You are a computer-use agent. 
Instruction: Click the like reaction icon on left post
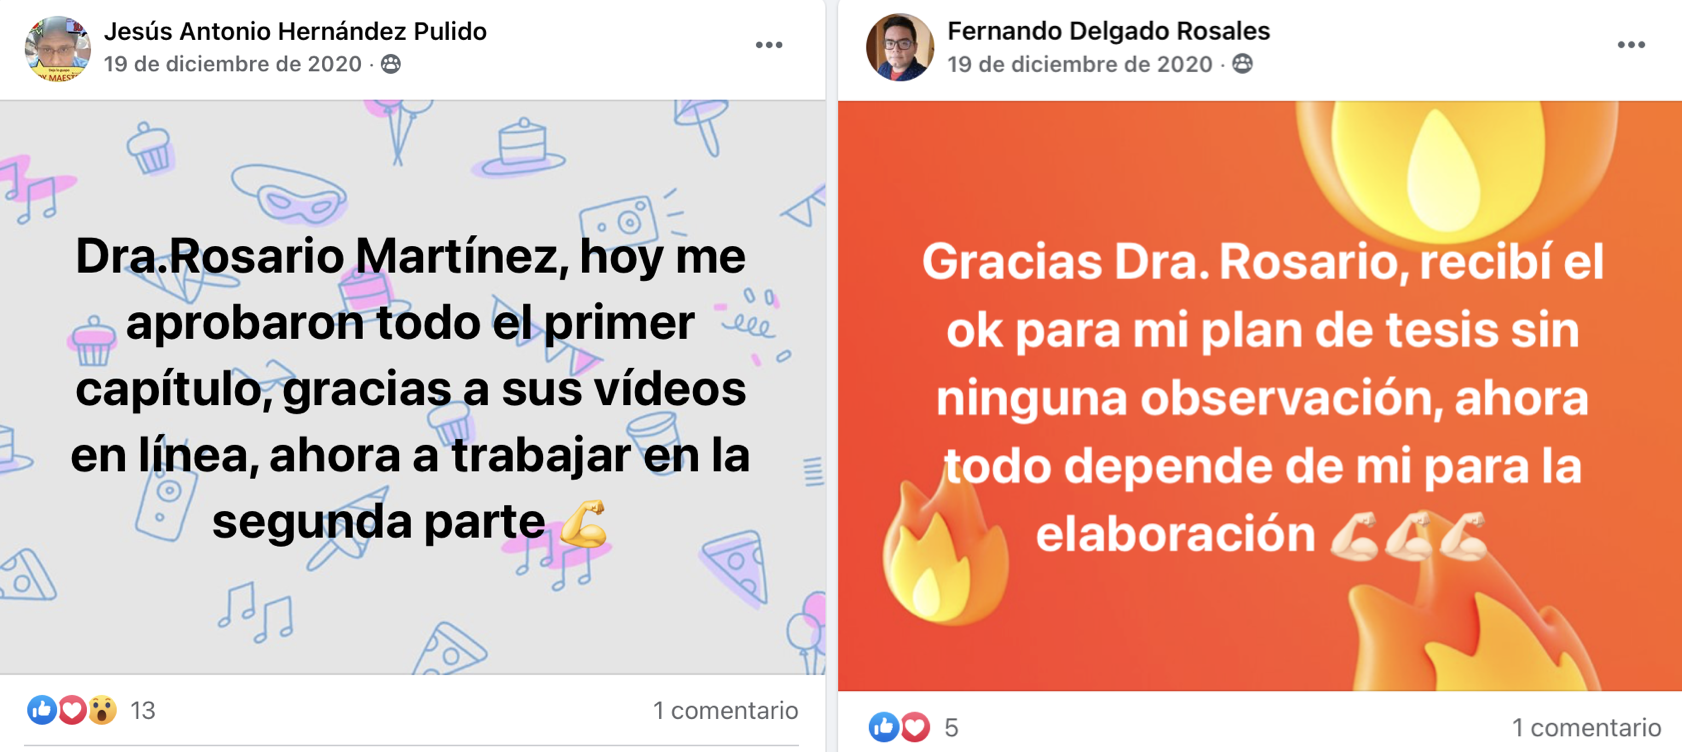[x=41, y=710]
